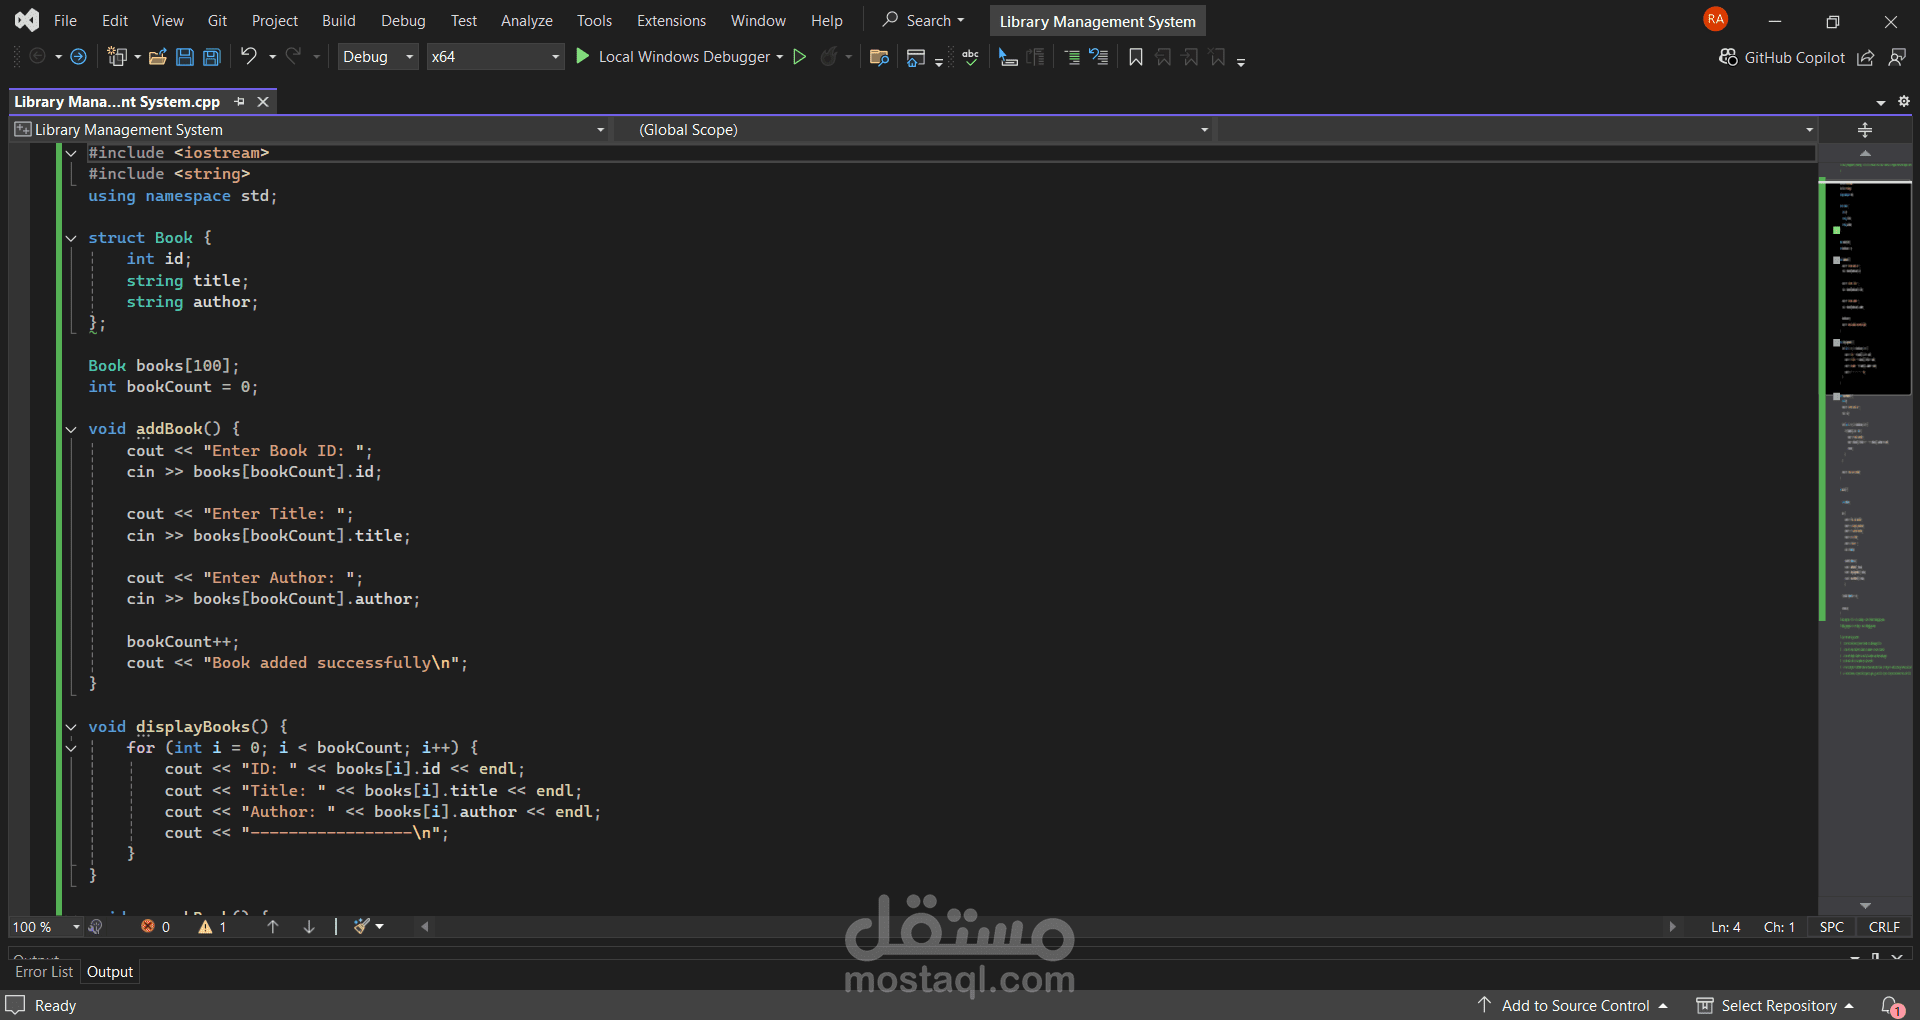Toggle the CRLF line ending indicator

point(1884,927)
